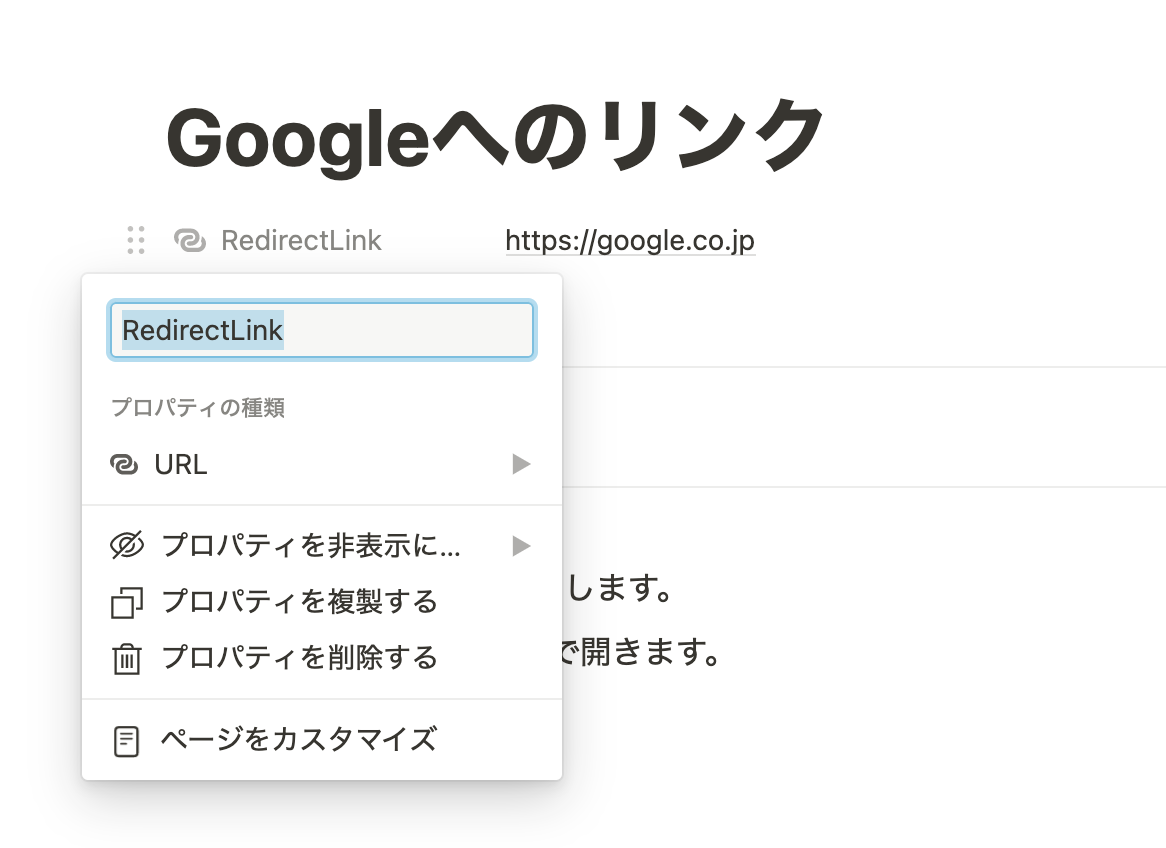The image size is (1166, 848).
Task: Click the プロパティの種類 section label
Action: (x=198, y=408)
